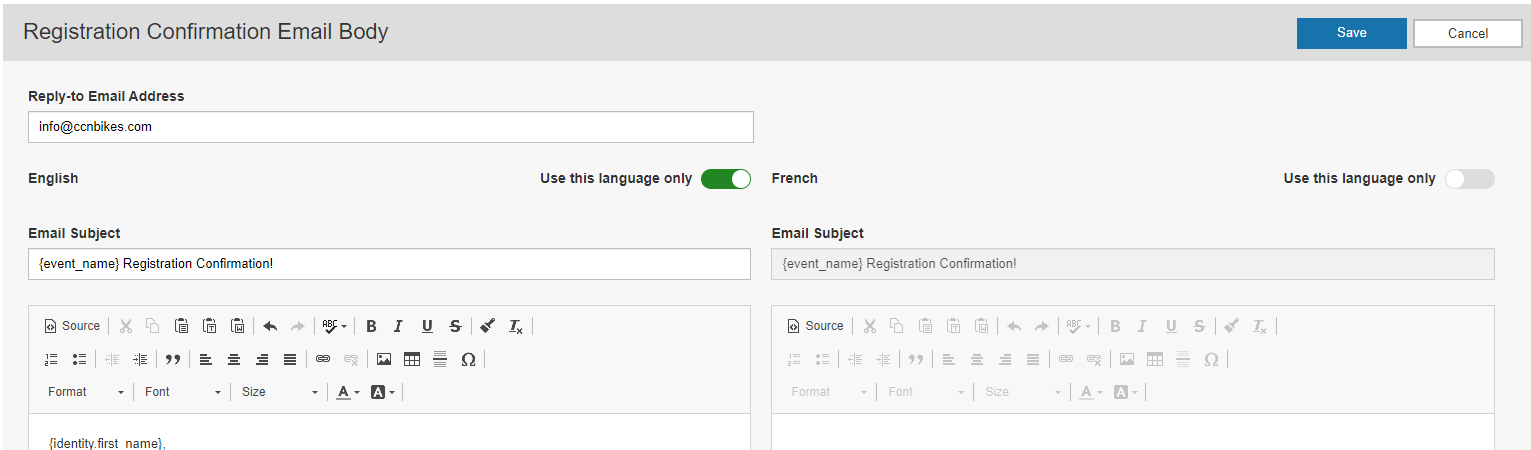This screenshot has height=450, width=1531.
Task: Insert special character (Omega) in English editor
Action: point(468,359)
